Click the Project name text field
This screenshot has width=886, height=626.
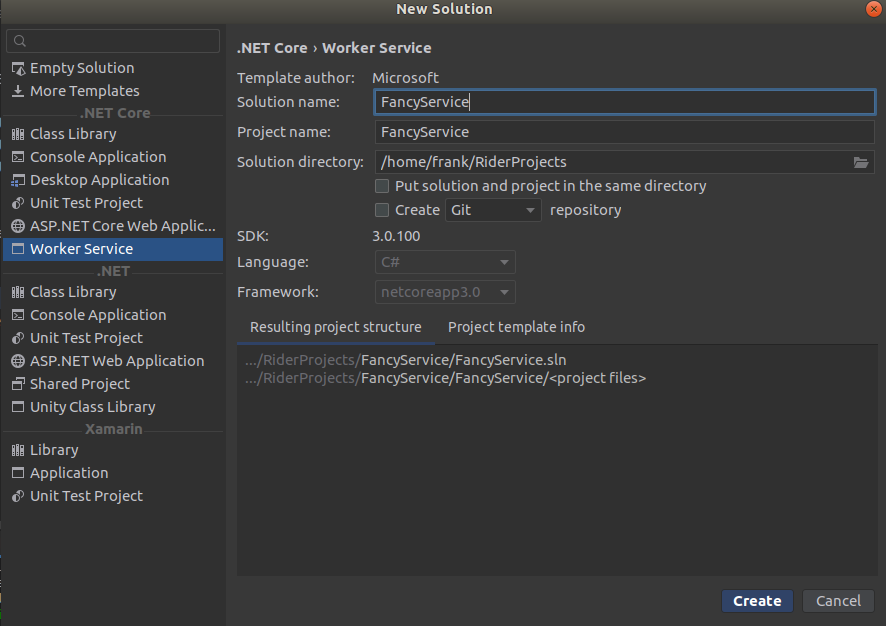pos(625,132)
